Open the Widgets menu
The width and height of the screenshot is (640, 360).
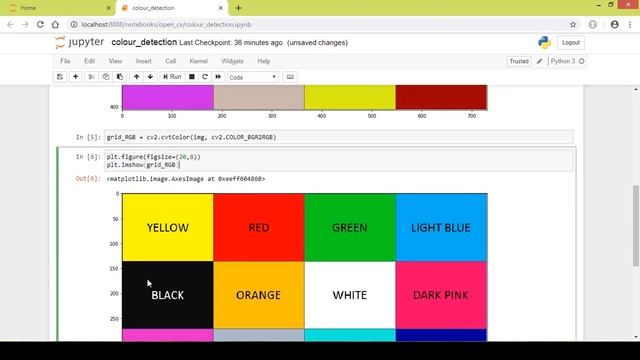(232, 61)
